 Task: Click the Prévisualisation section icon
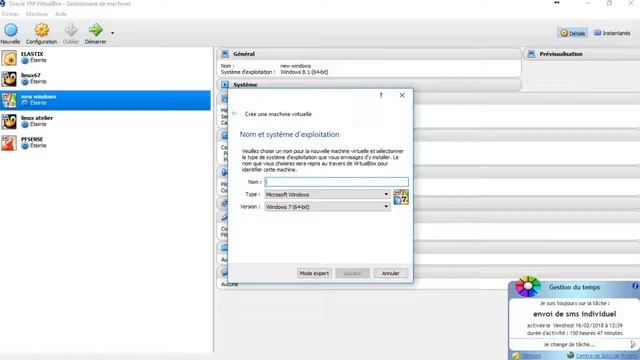[x=531, y=54]
